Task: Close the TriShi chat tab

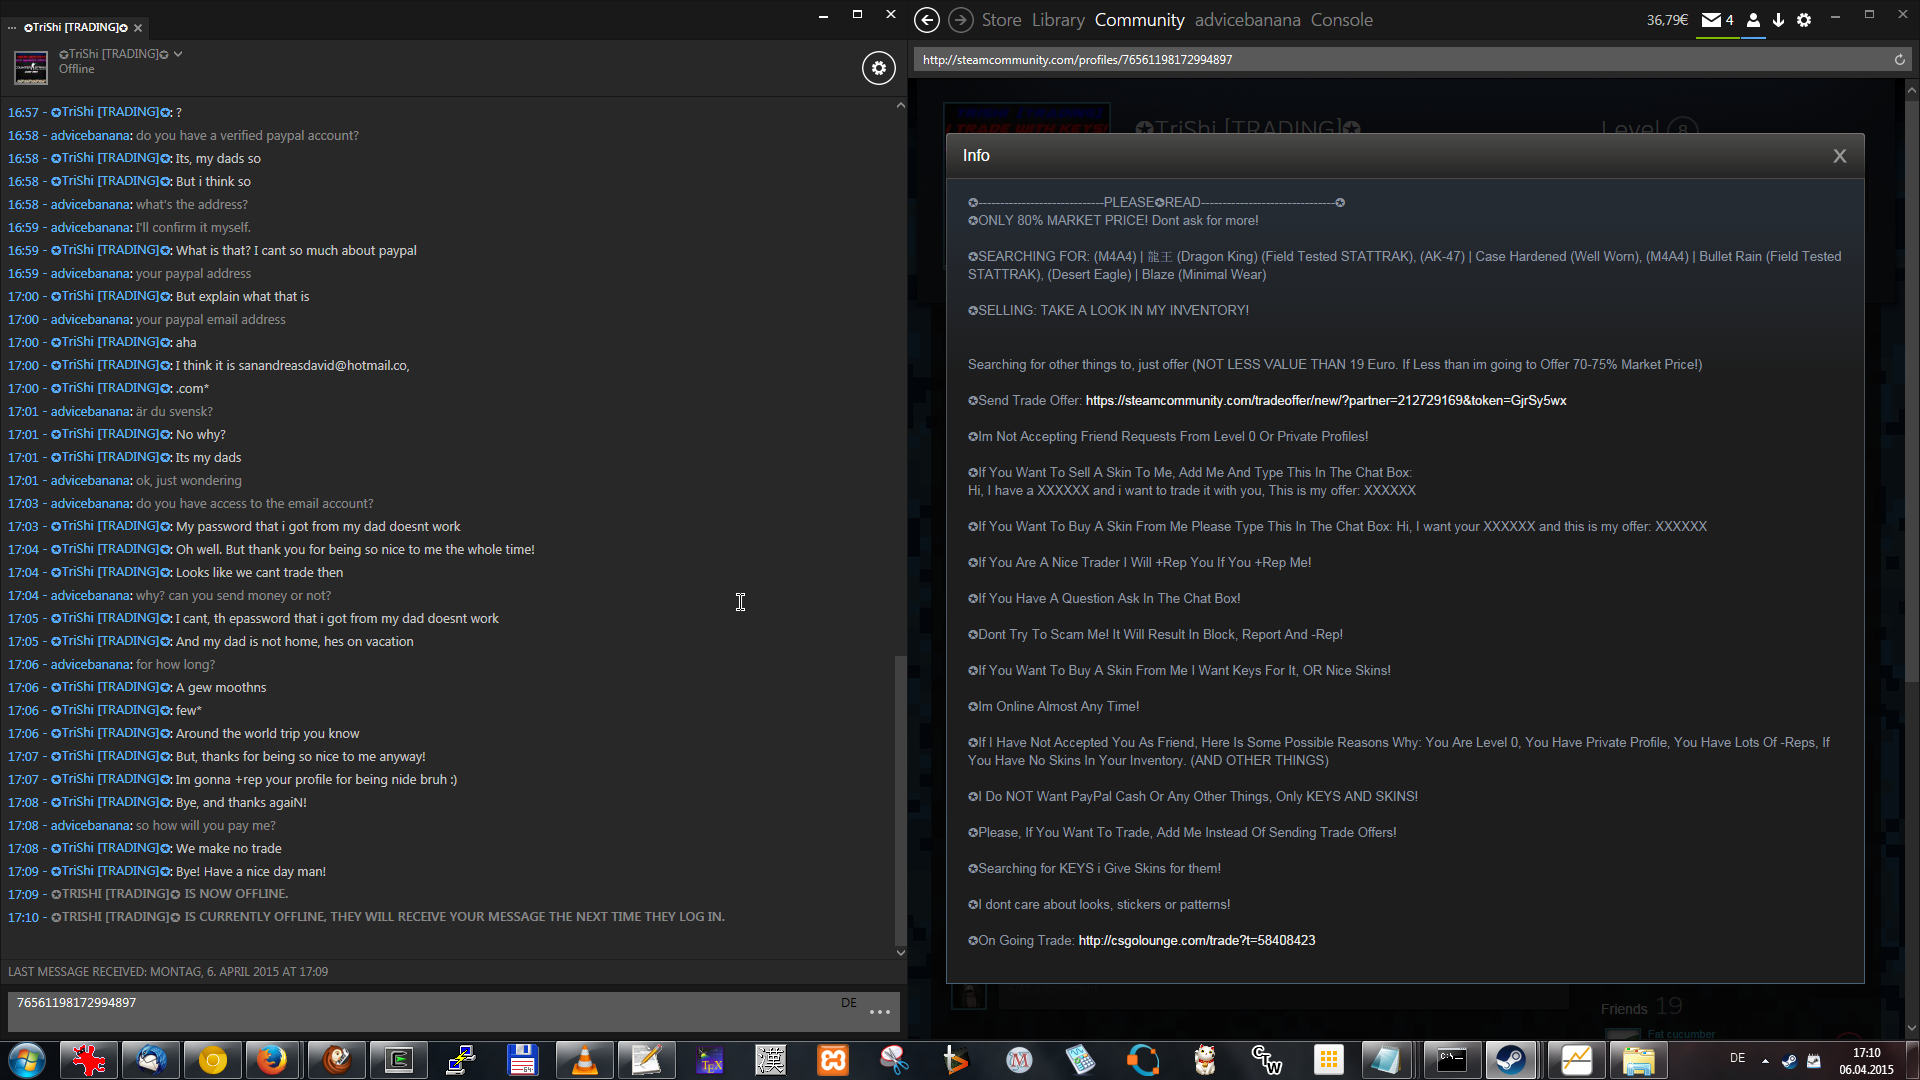Action: click(138, 28)
